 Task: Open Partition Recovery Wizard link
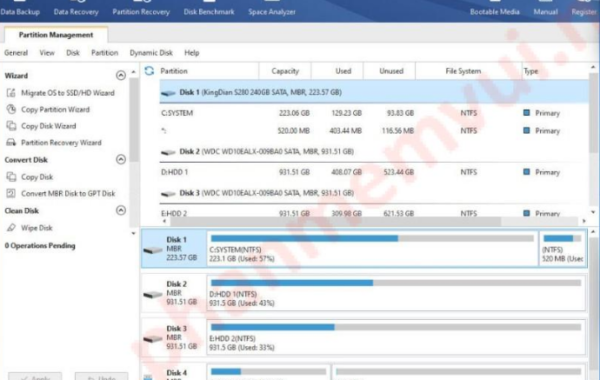[61, 143]
